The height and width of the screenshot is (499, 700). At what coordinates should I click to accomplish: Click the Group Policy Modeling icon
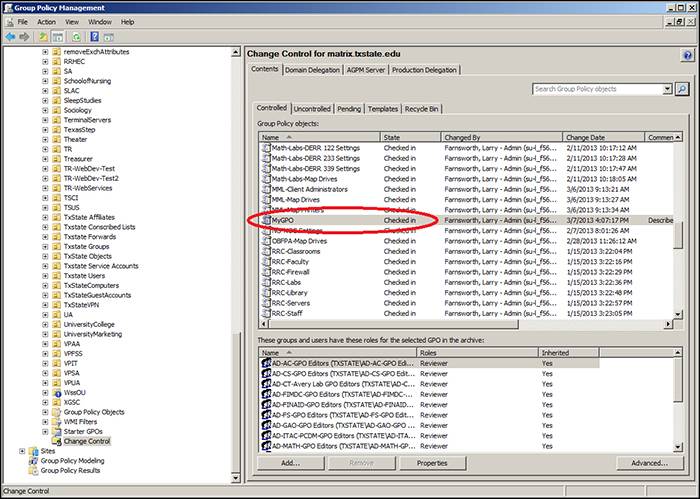tap(33, 461)
